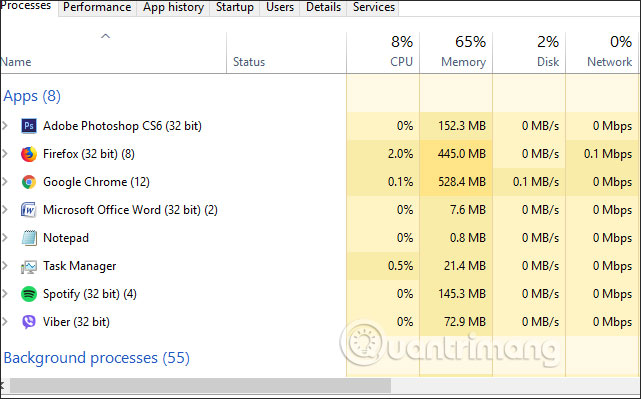The width and height of the screenshot is (641, 399).
Task: Click the horizontal scrollbar thumb
Action: [x=200, y=385]
